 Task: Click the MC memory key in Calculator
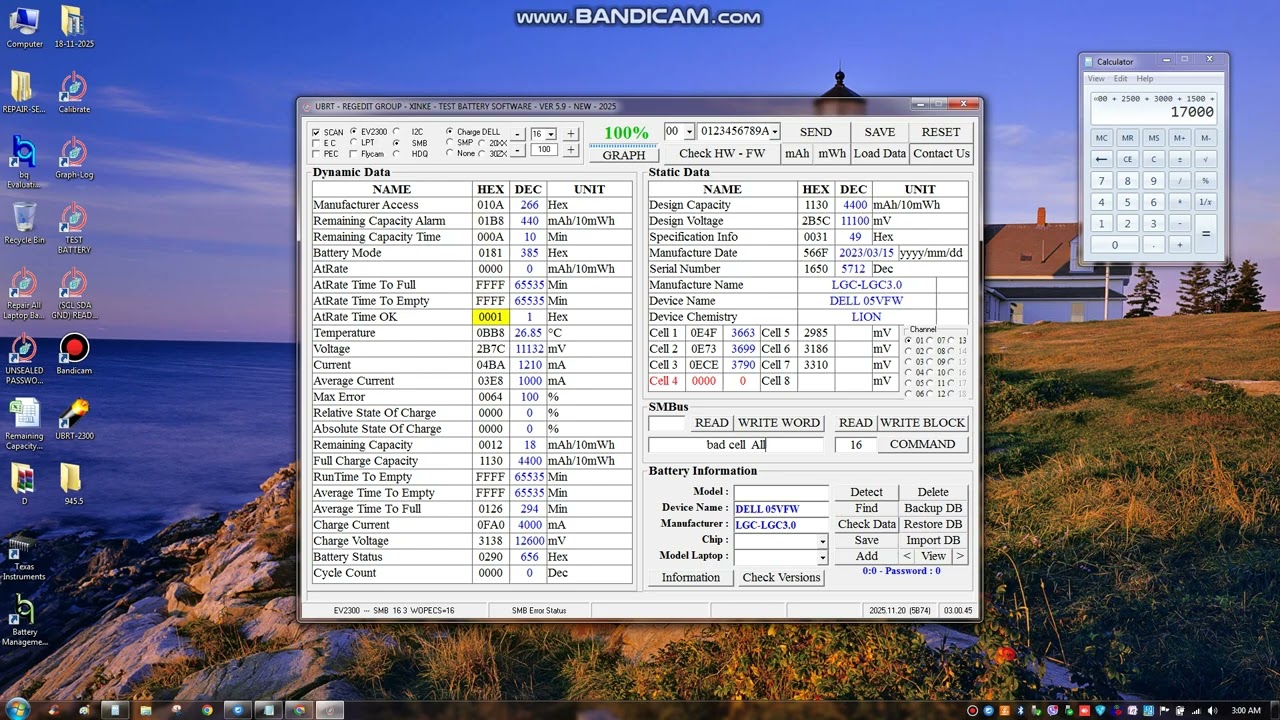pos(1101,138)
